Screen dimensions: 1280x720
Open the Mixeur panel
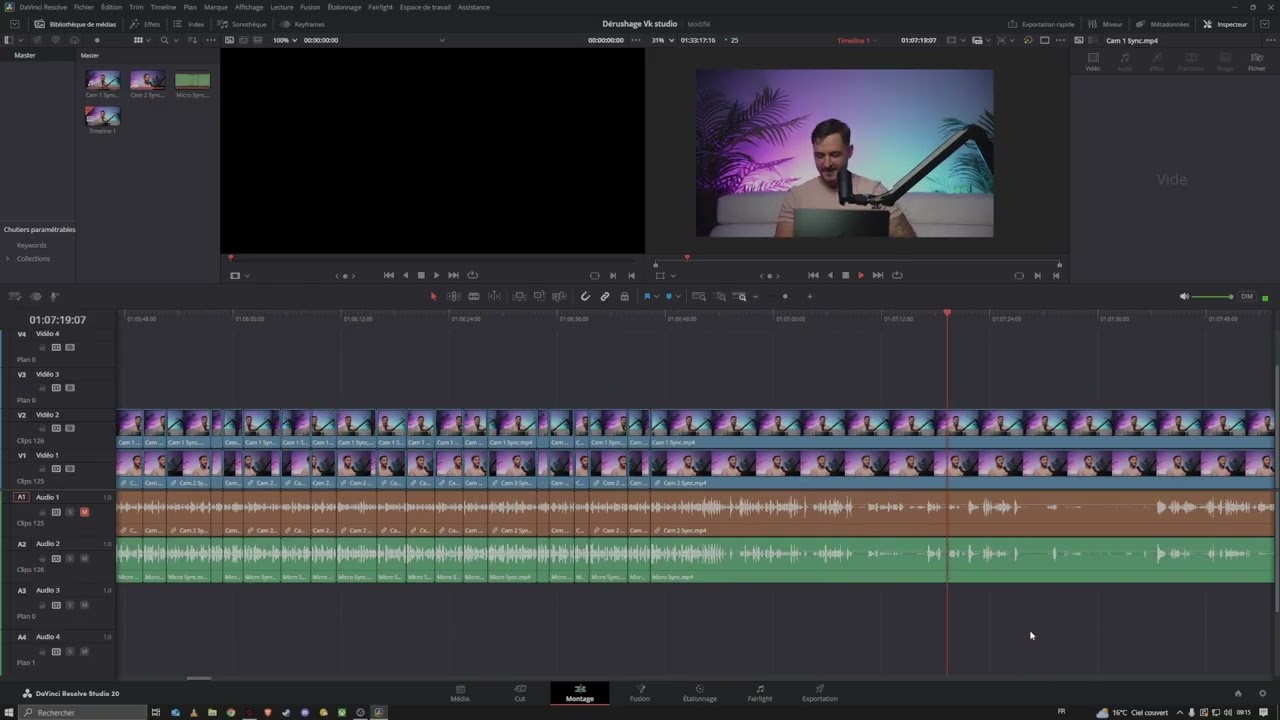tap(1106, 24)
